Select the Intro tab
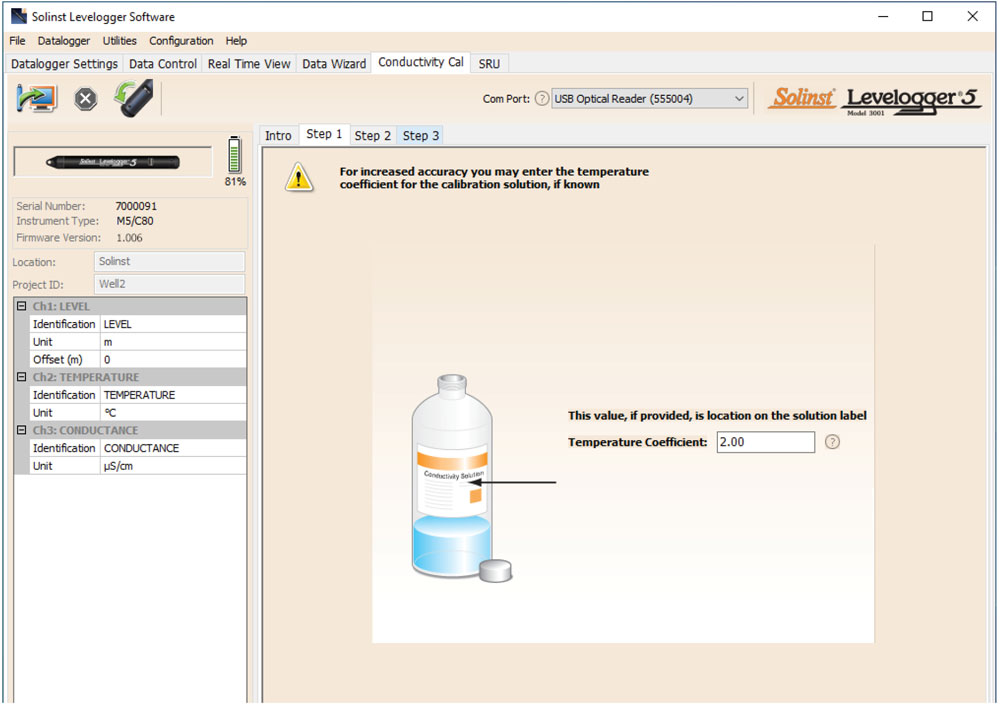 278,136
